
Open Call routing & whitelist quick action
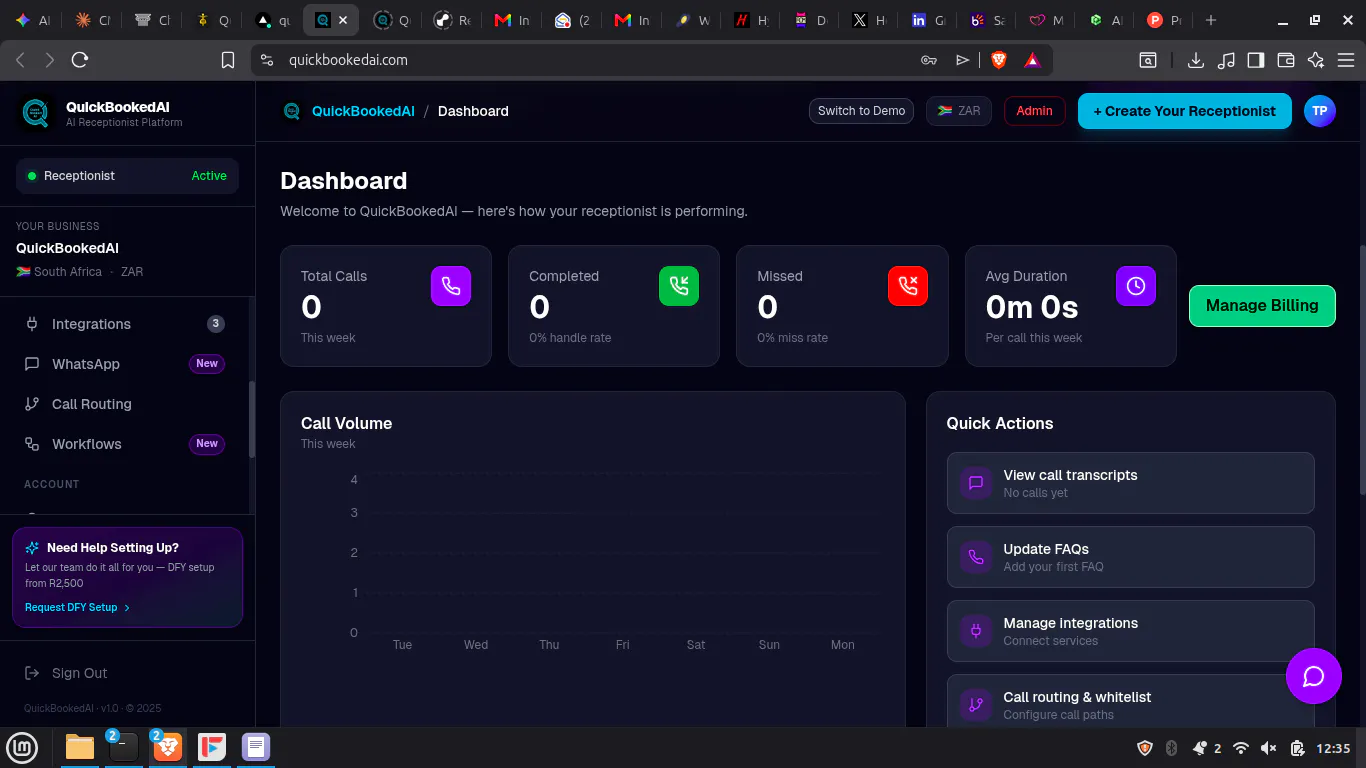tap(1131, 703)
